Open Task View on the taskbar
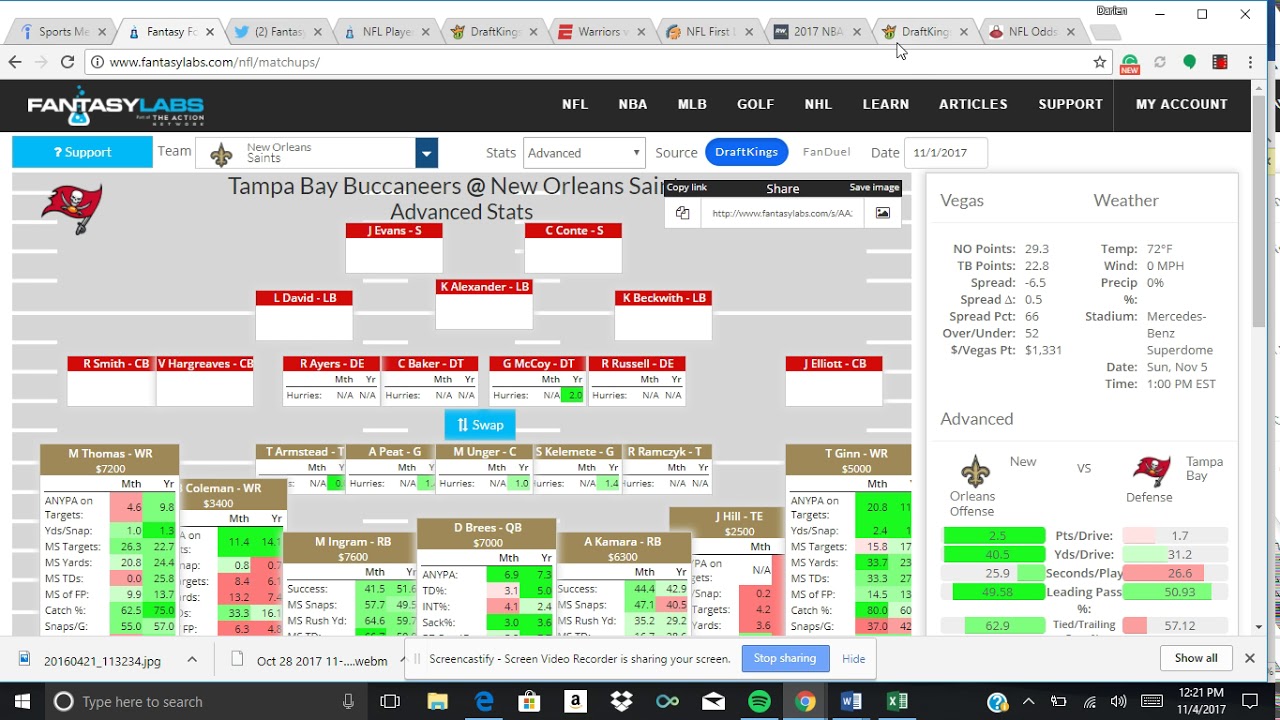1280x720 pixels. click(x=390, y=701)
